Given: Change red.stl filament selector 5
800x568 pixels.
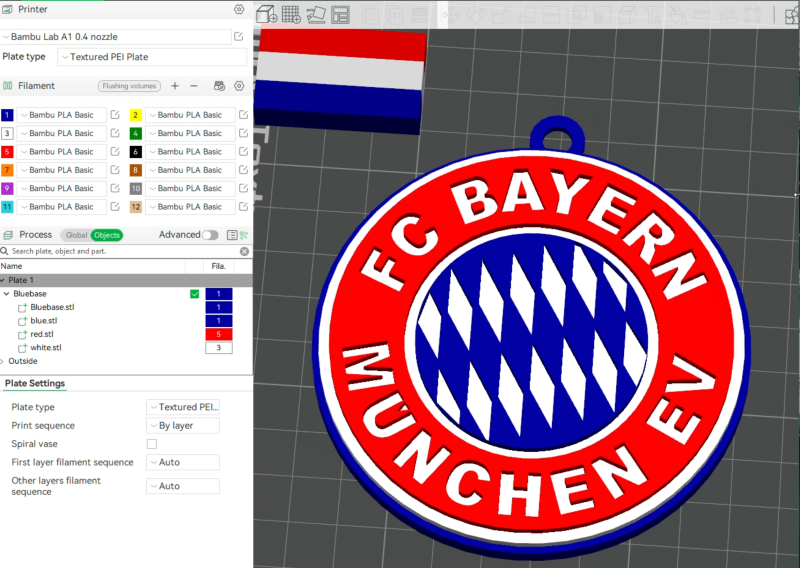Looking at the screenshot, I should tap(219, 334).
